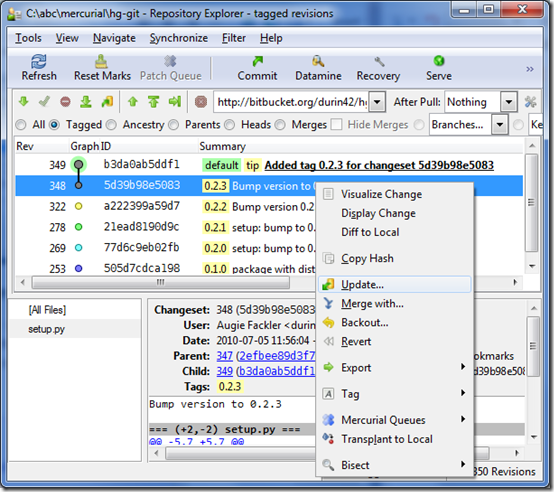554x492 pixels.
Task: Click the red stop operation icon
Action: coord(201,102)
